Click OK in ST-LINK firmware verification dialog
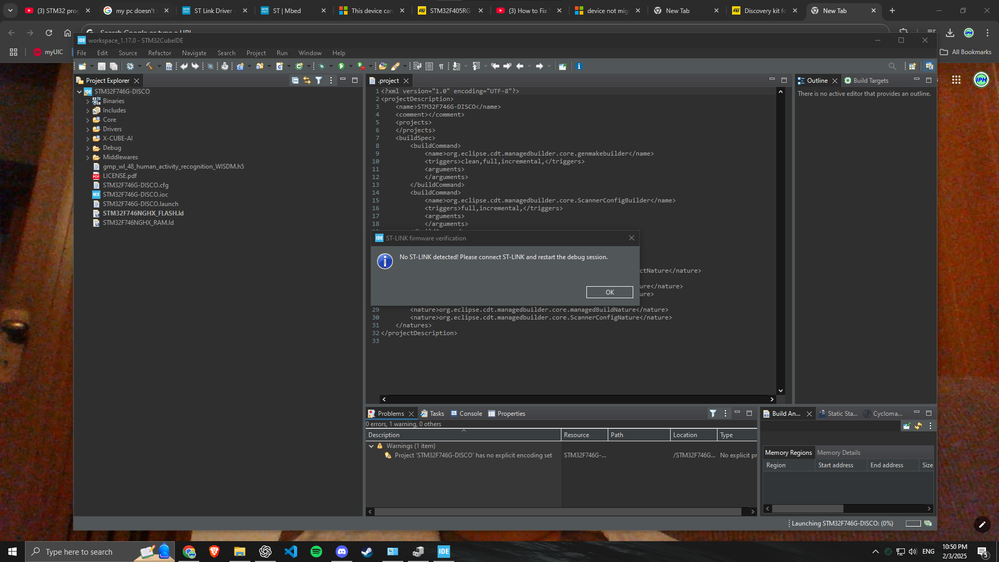Screen dimensions: 999x562 point(609,292)
